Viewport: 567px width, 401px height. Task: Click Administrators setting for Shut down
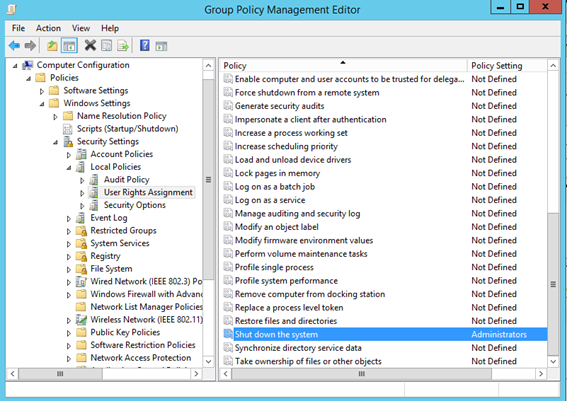click(499, 334)
